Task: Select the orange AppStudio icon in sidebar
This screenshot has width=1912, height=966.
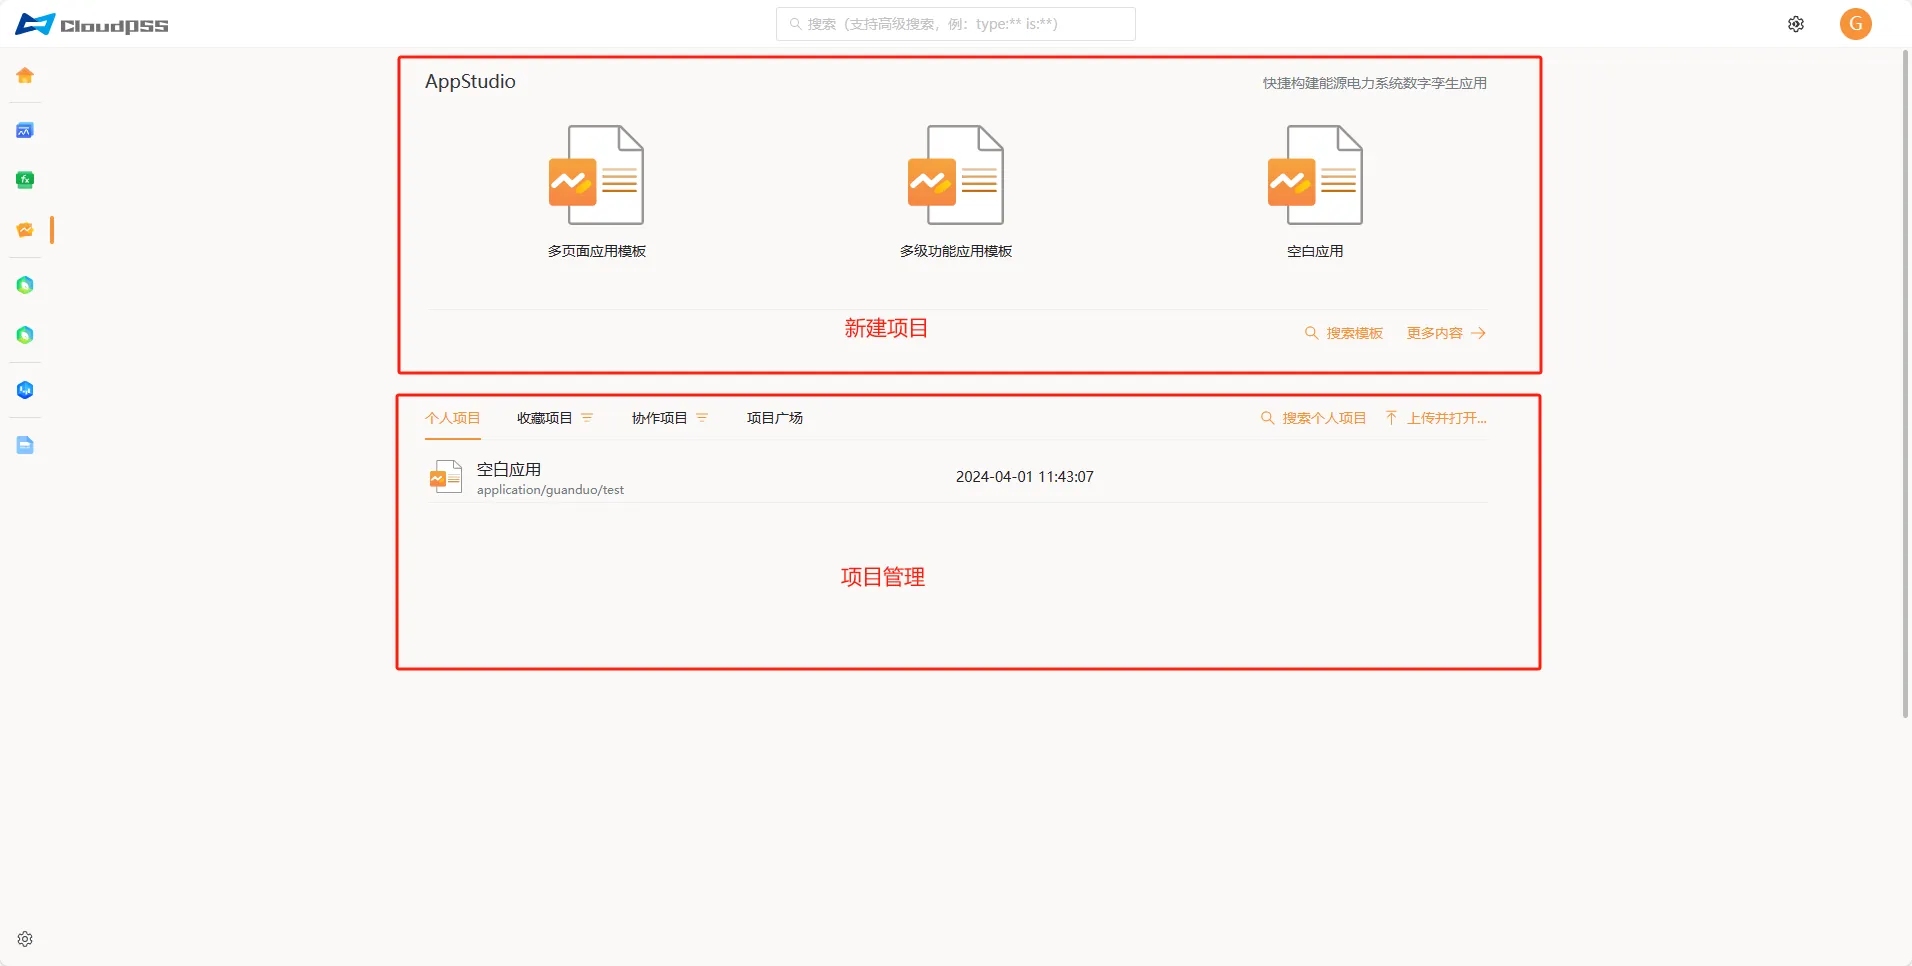Action: coord(25,230)
